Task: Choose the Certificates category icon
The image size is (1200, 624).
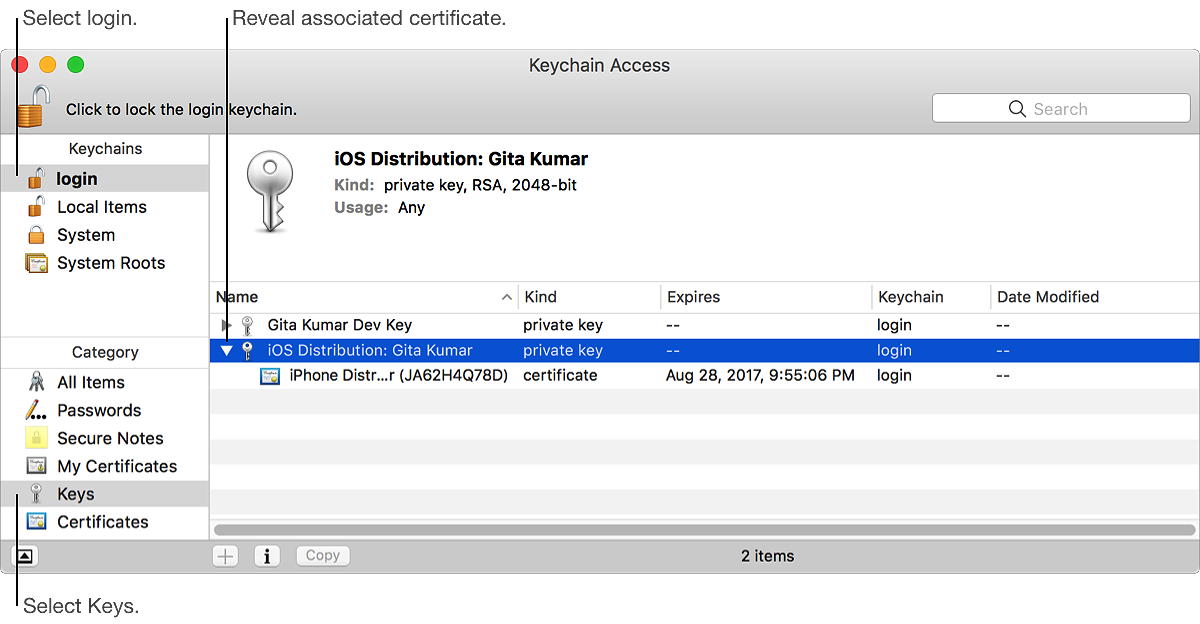Action: pos(36,521)
